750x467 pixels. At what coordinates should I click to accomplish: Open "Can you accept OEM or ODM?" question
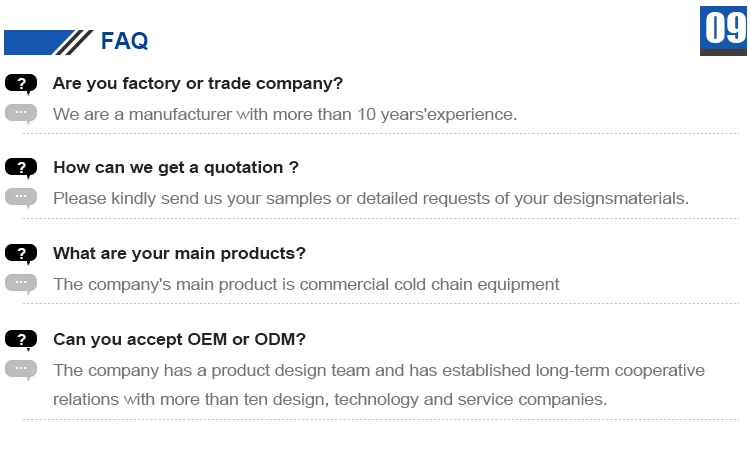point(179,339)
